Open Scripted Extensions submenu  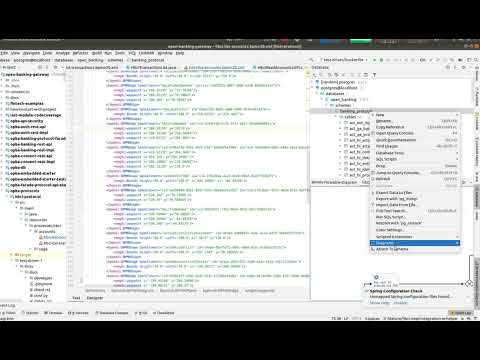pos(415,237)
